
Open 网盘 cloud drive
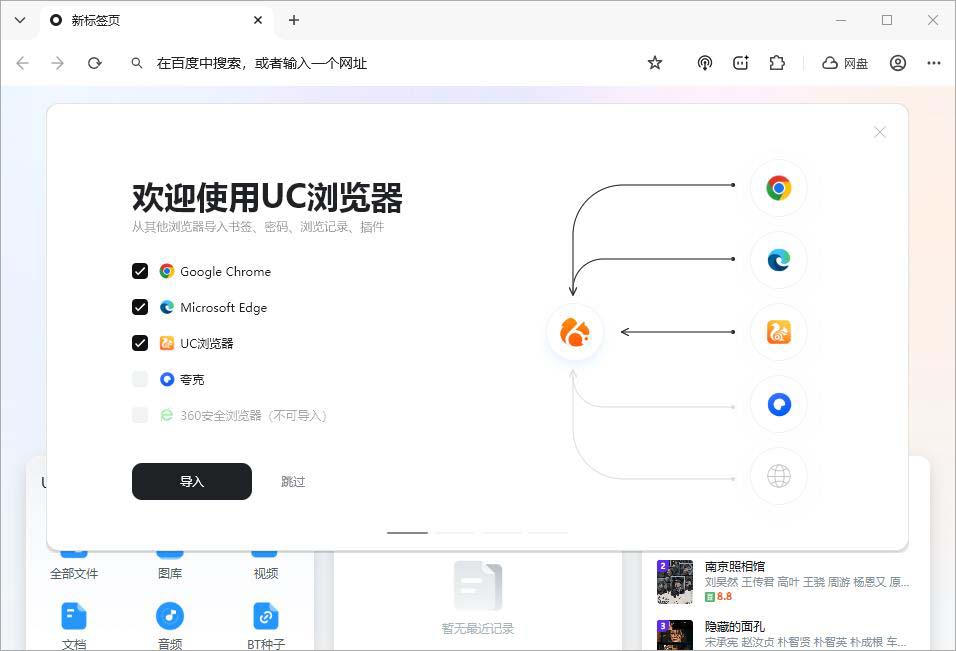[845, 63]
